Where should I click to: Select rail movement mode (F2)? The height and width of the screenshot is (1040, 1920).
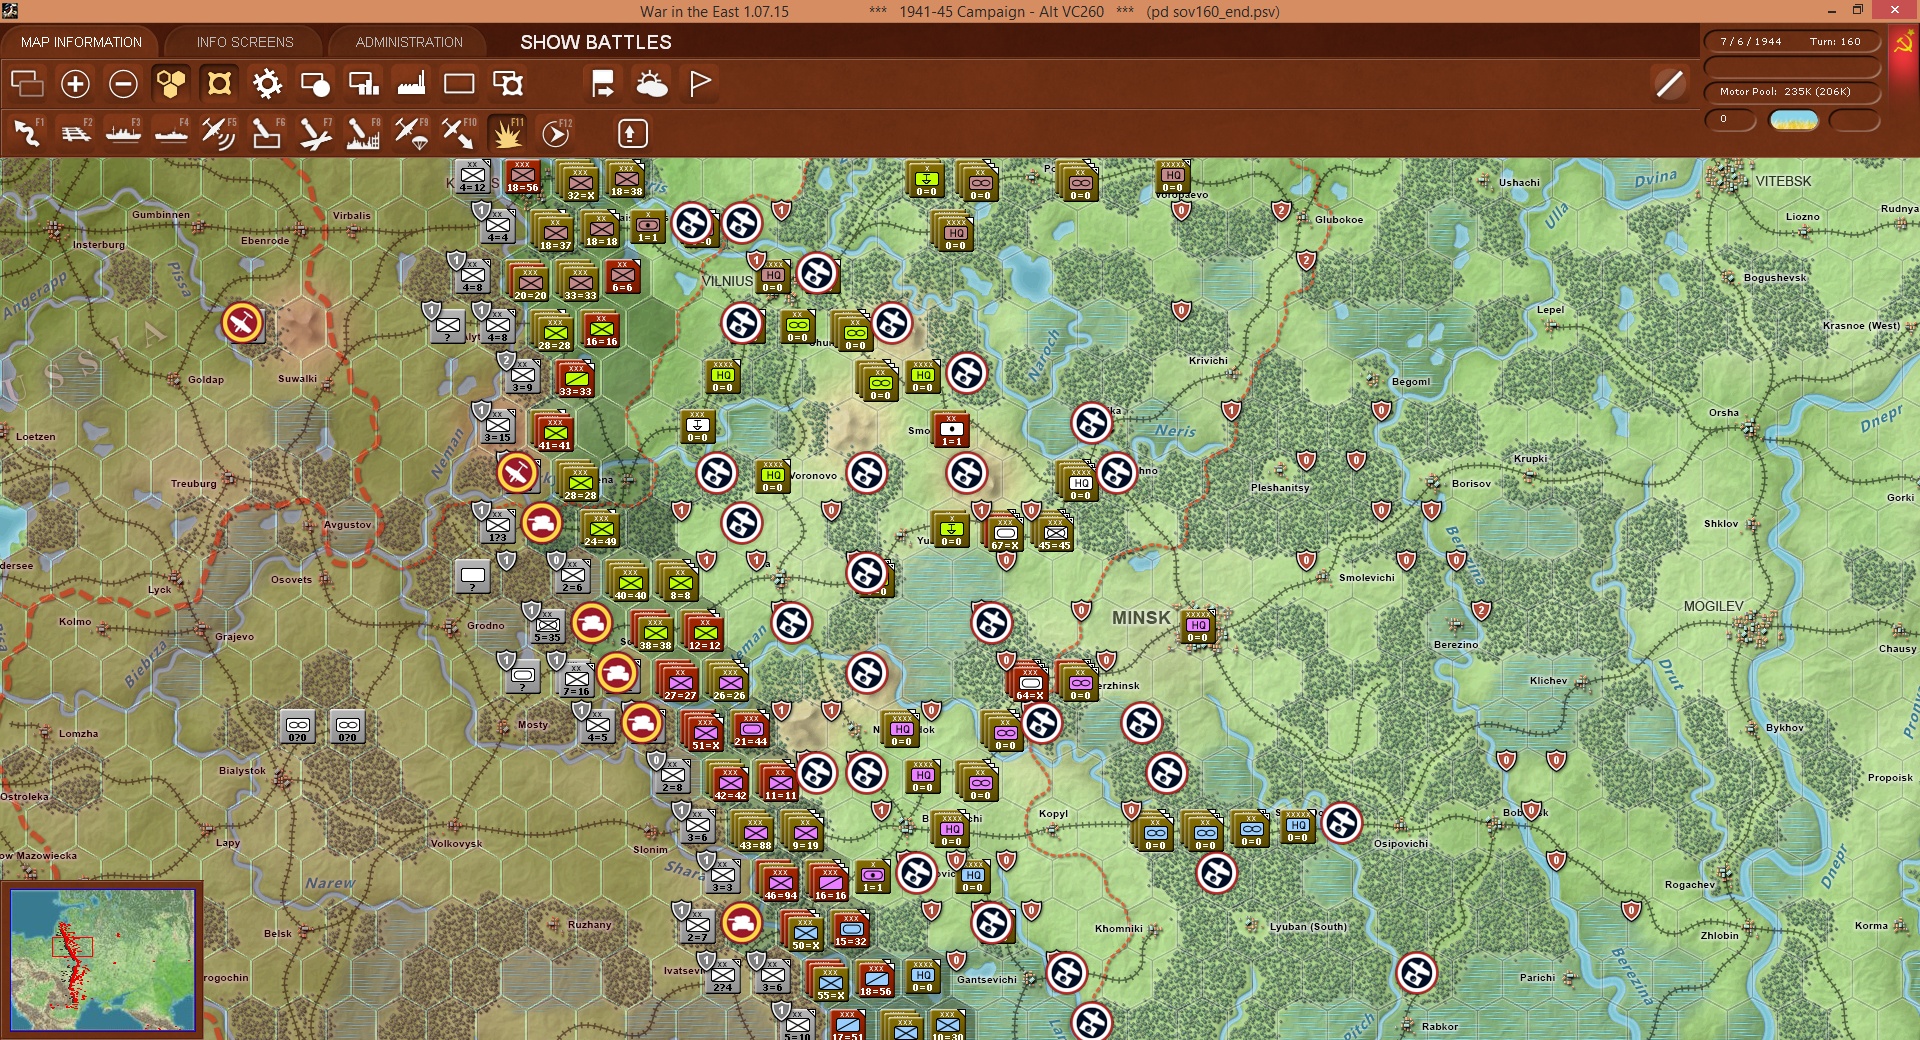click(76, 133)
